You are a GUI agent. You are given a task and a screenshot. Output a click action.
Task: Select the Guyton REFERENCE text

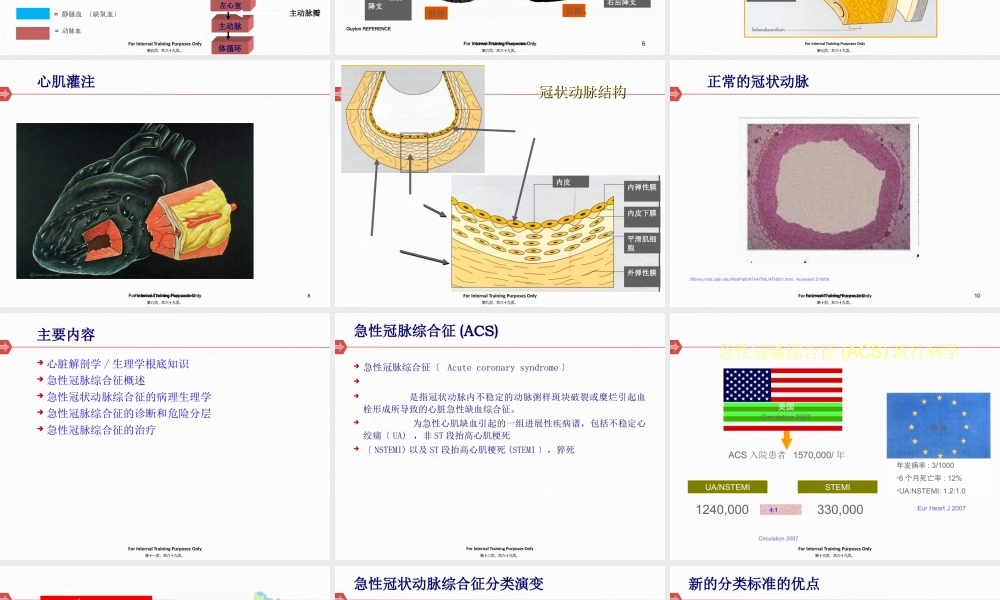[x=369, y=29]
